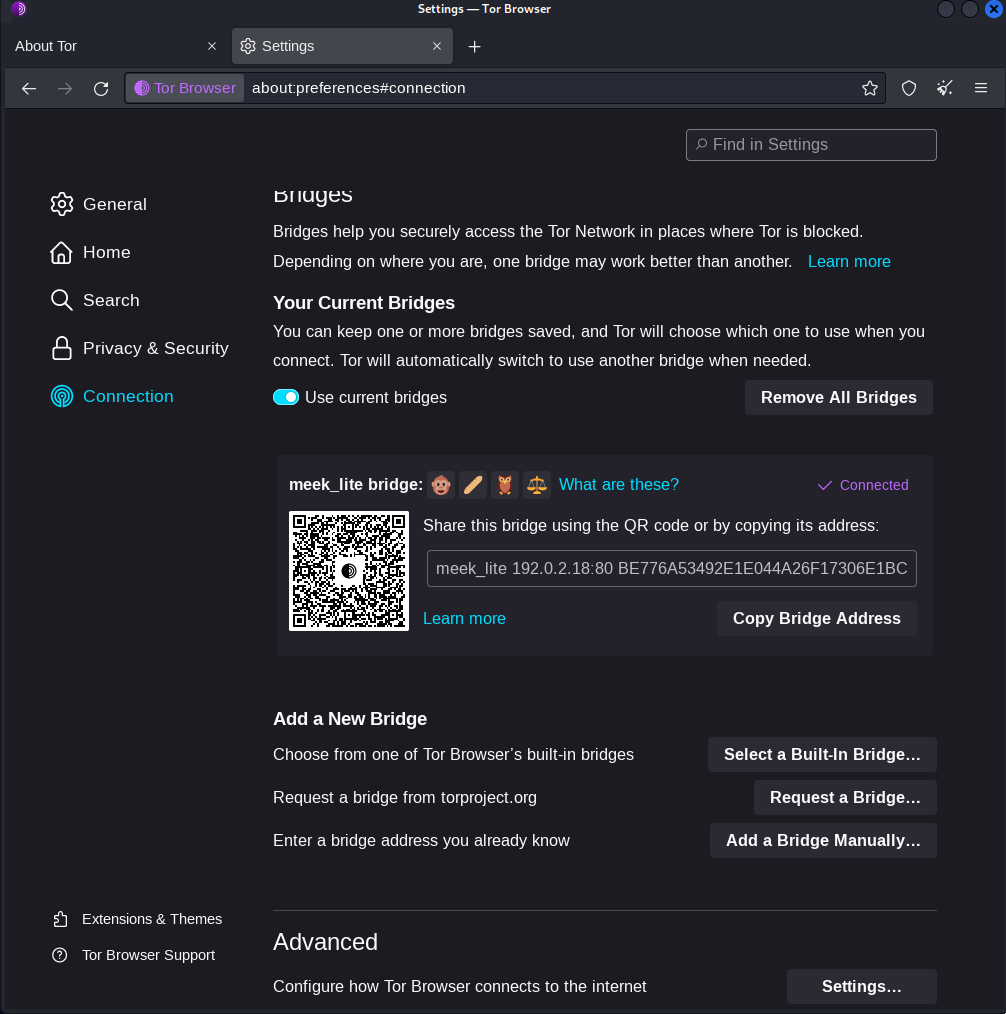Open the application menu (hamburger icon)
Screen dimensions: 1006x1014
click(x=981, y=88)
